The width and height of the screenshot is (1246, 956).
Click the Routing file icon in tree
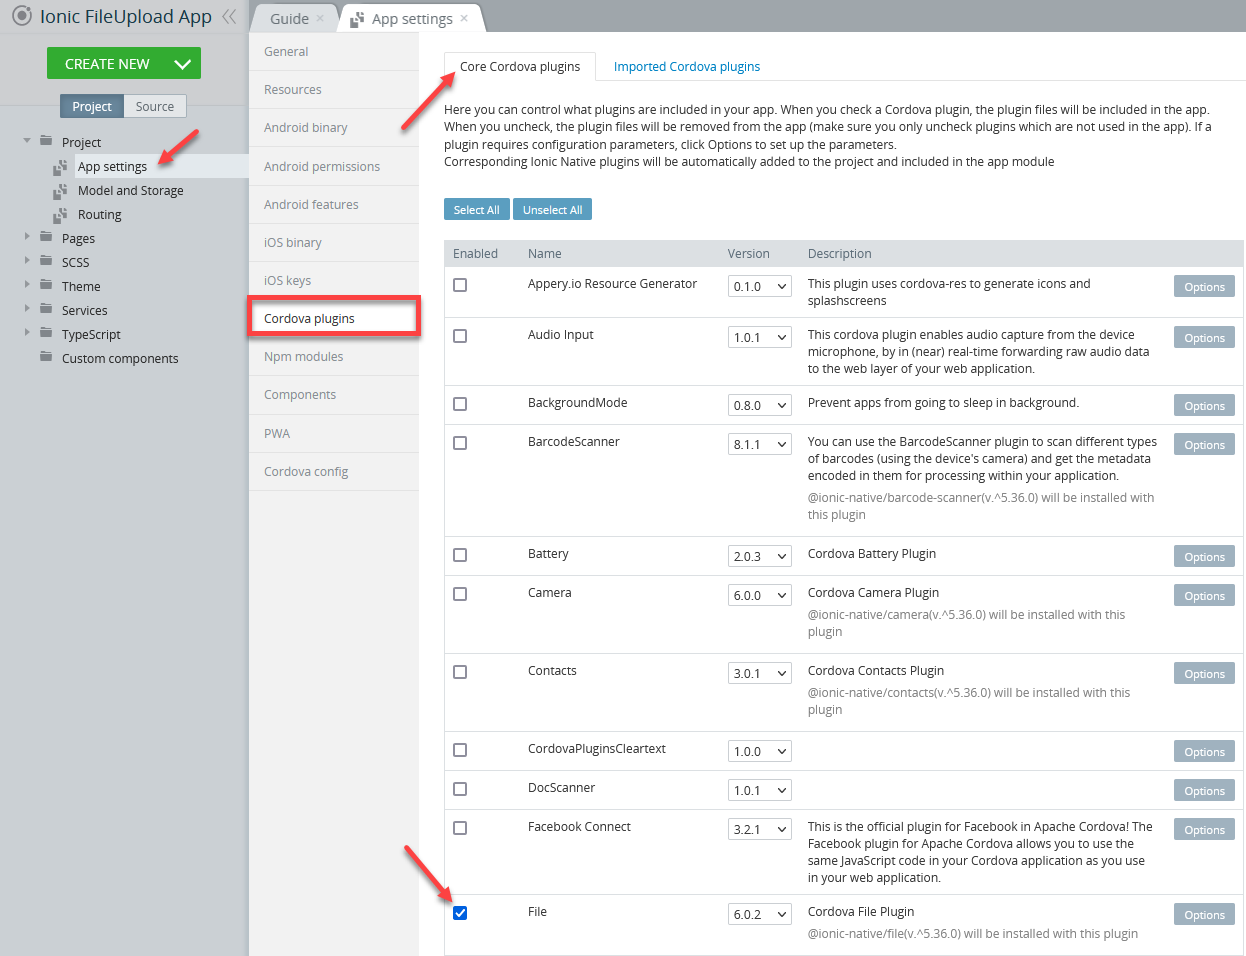click(60, 215)
